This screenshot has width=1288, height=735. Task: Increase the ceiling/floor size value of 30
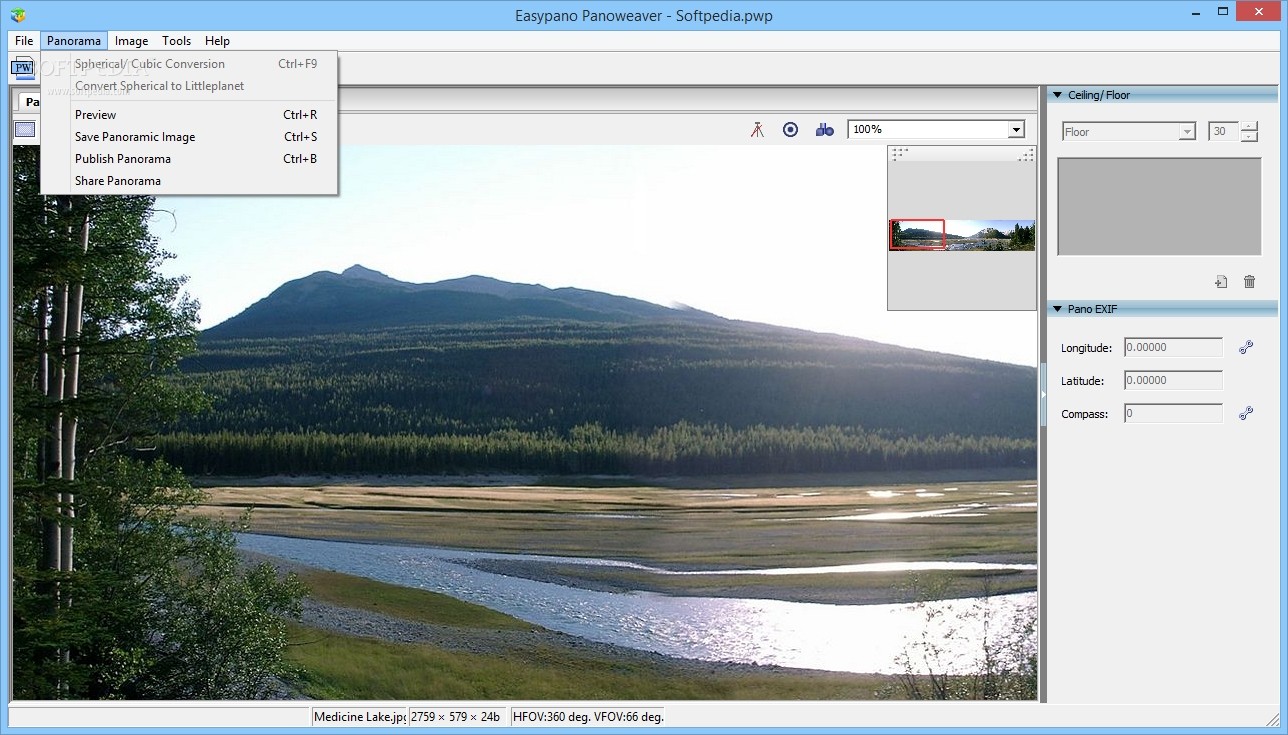click(1249, 126)
